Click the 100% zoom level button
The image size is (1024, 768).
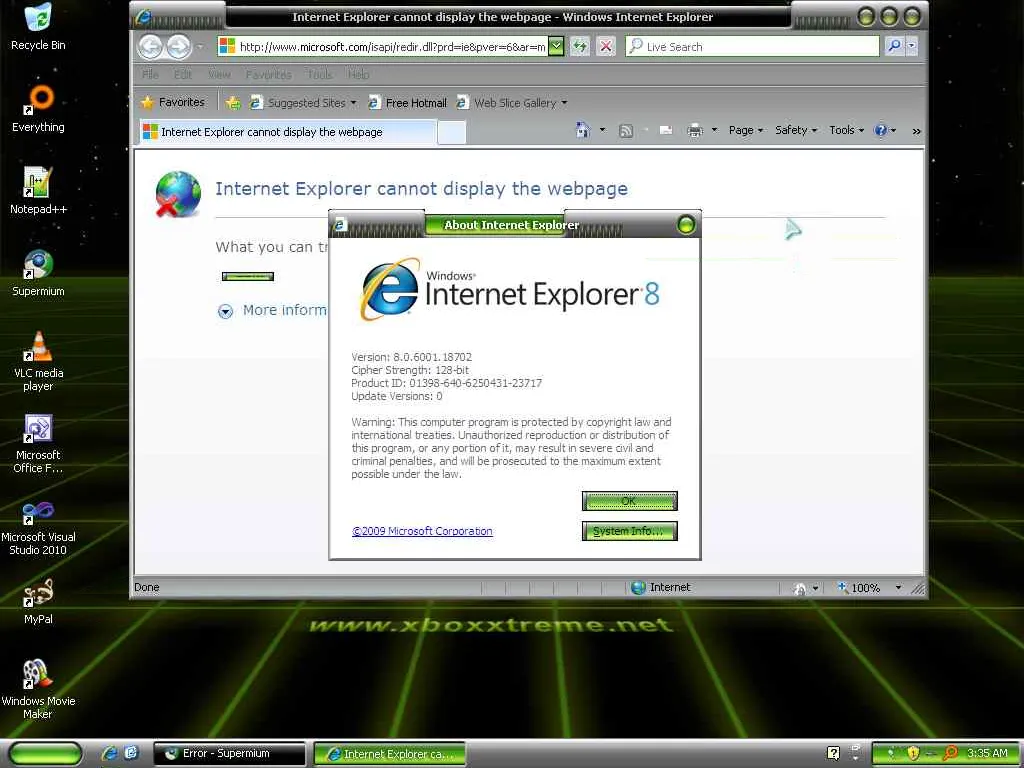point(859,588)
